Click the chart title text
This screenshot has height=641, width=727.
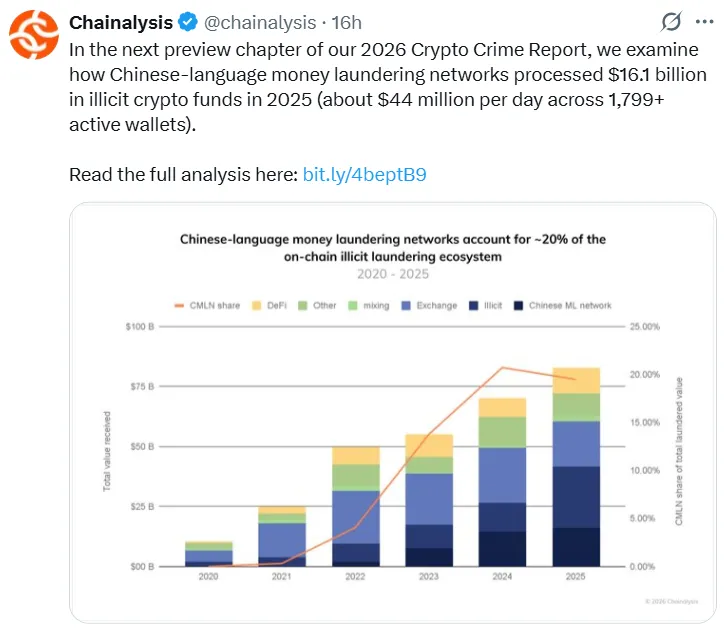pyautogui.click(x=392, y=247)
